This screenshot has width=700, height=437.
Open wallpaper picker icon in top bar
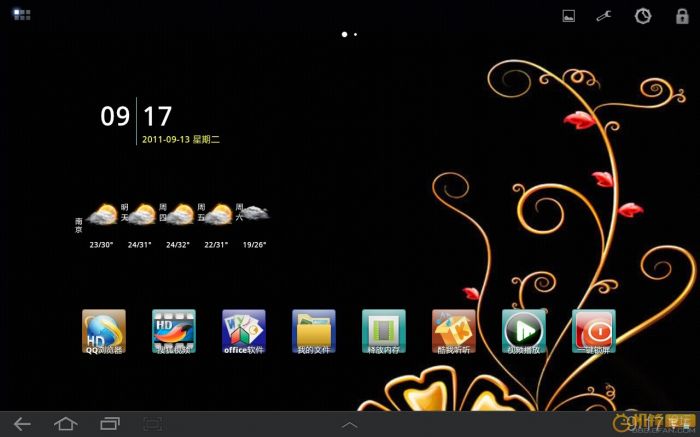[569, 16]
